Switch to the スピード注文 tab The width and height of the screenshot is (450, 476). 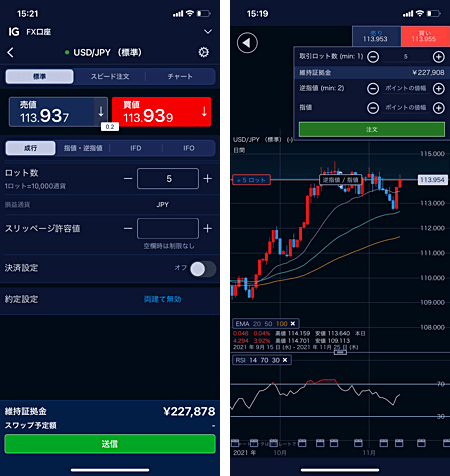coord(110,76)
